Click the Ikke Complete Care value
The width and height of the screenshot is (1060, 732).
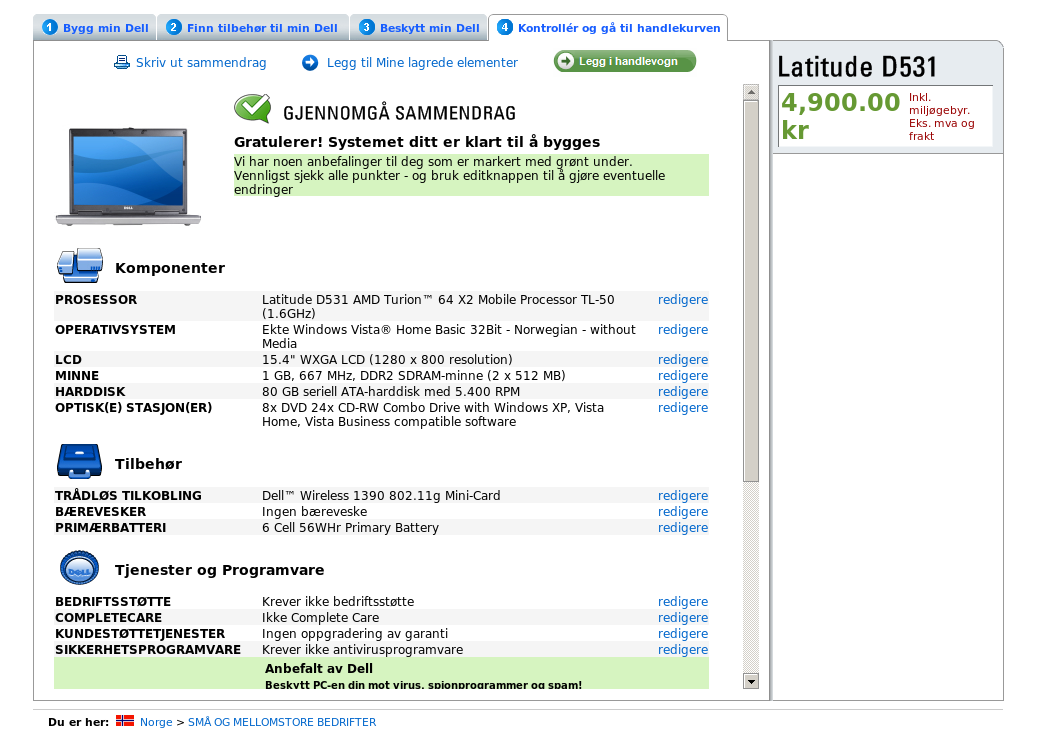pos(320,618)
